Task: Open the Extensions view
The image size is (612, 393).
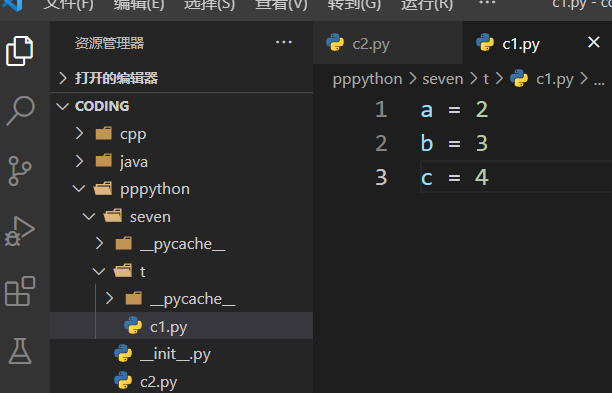Action: pos(20,291)
